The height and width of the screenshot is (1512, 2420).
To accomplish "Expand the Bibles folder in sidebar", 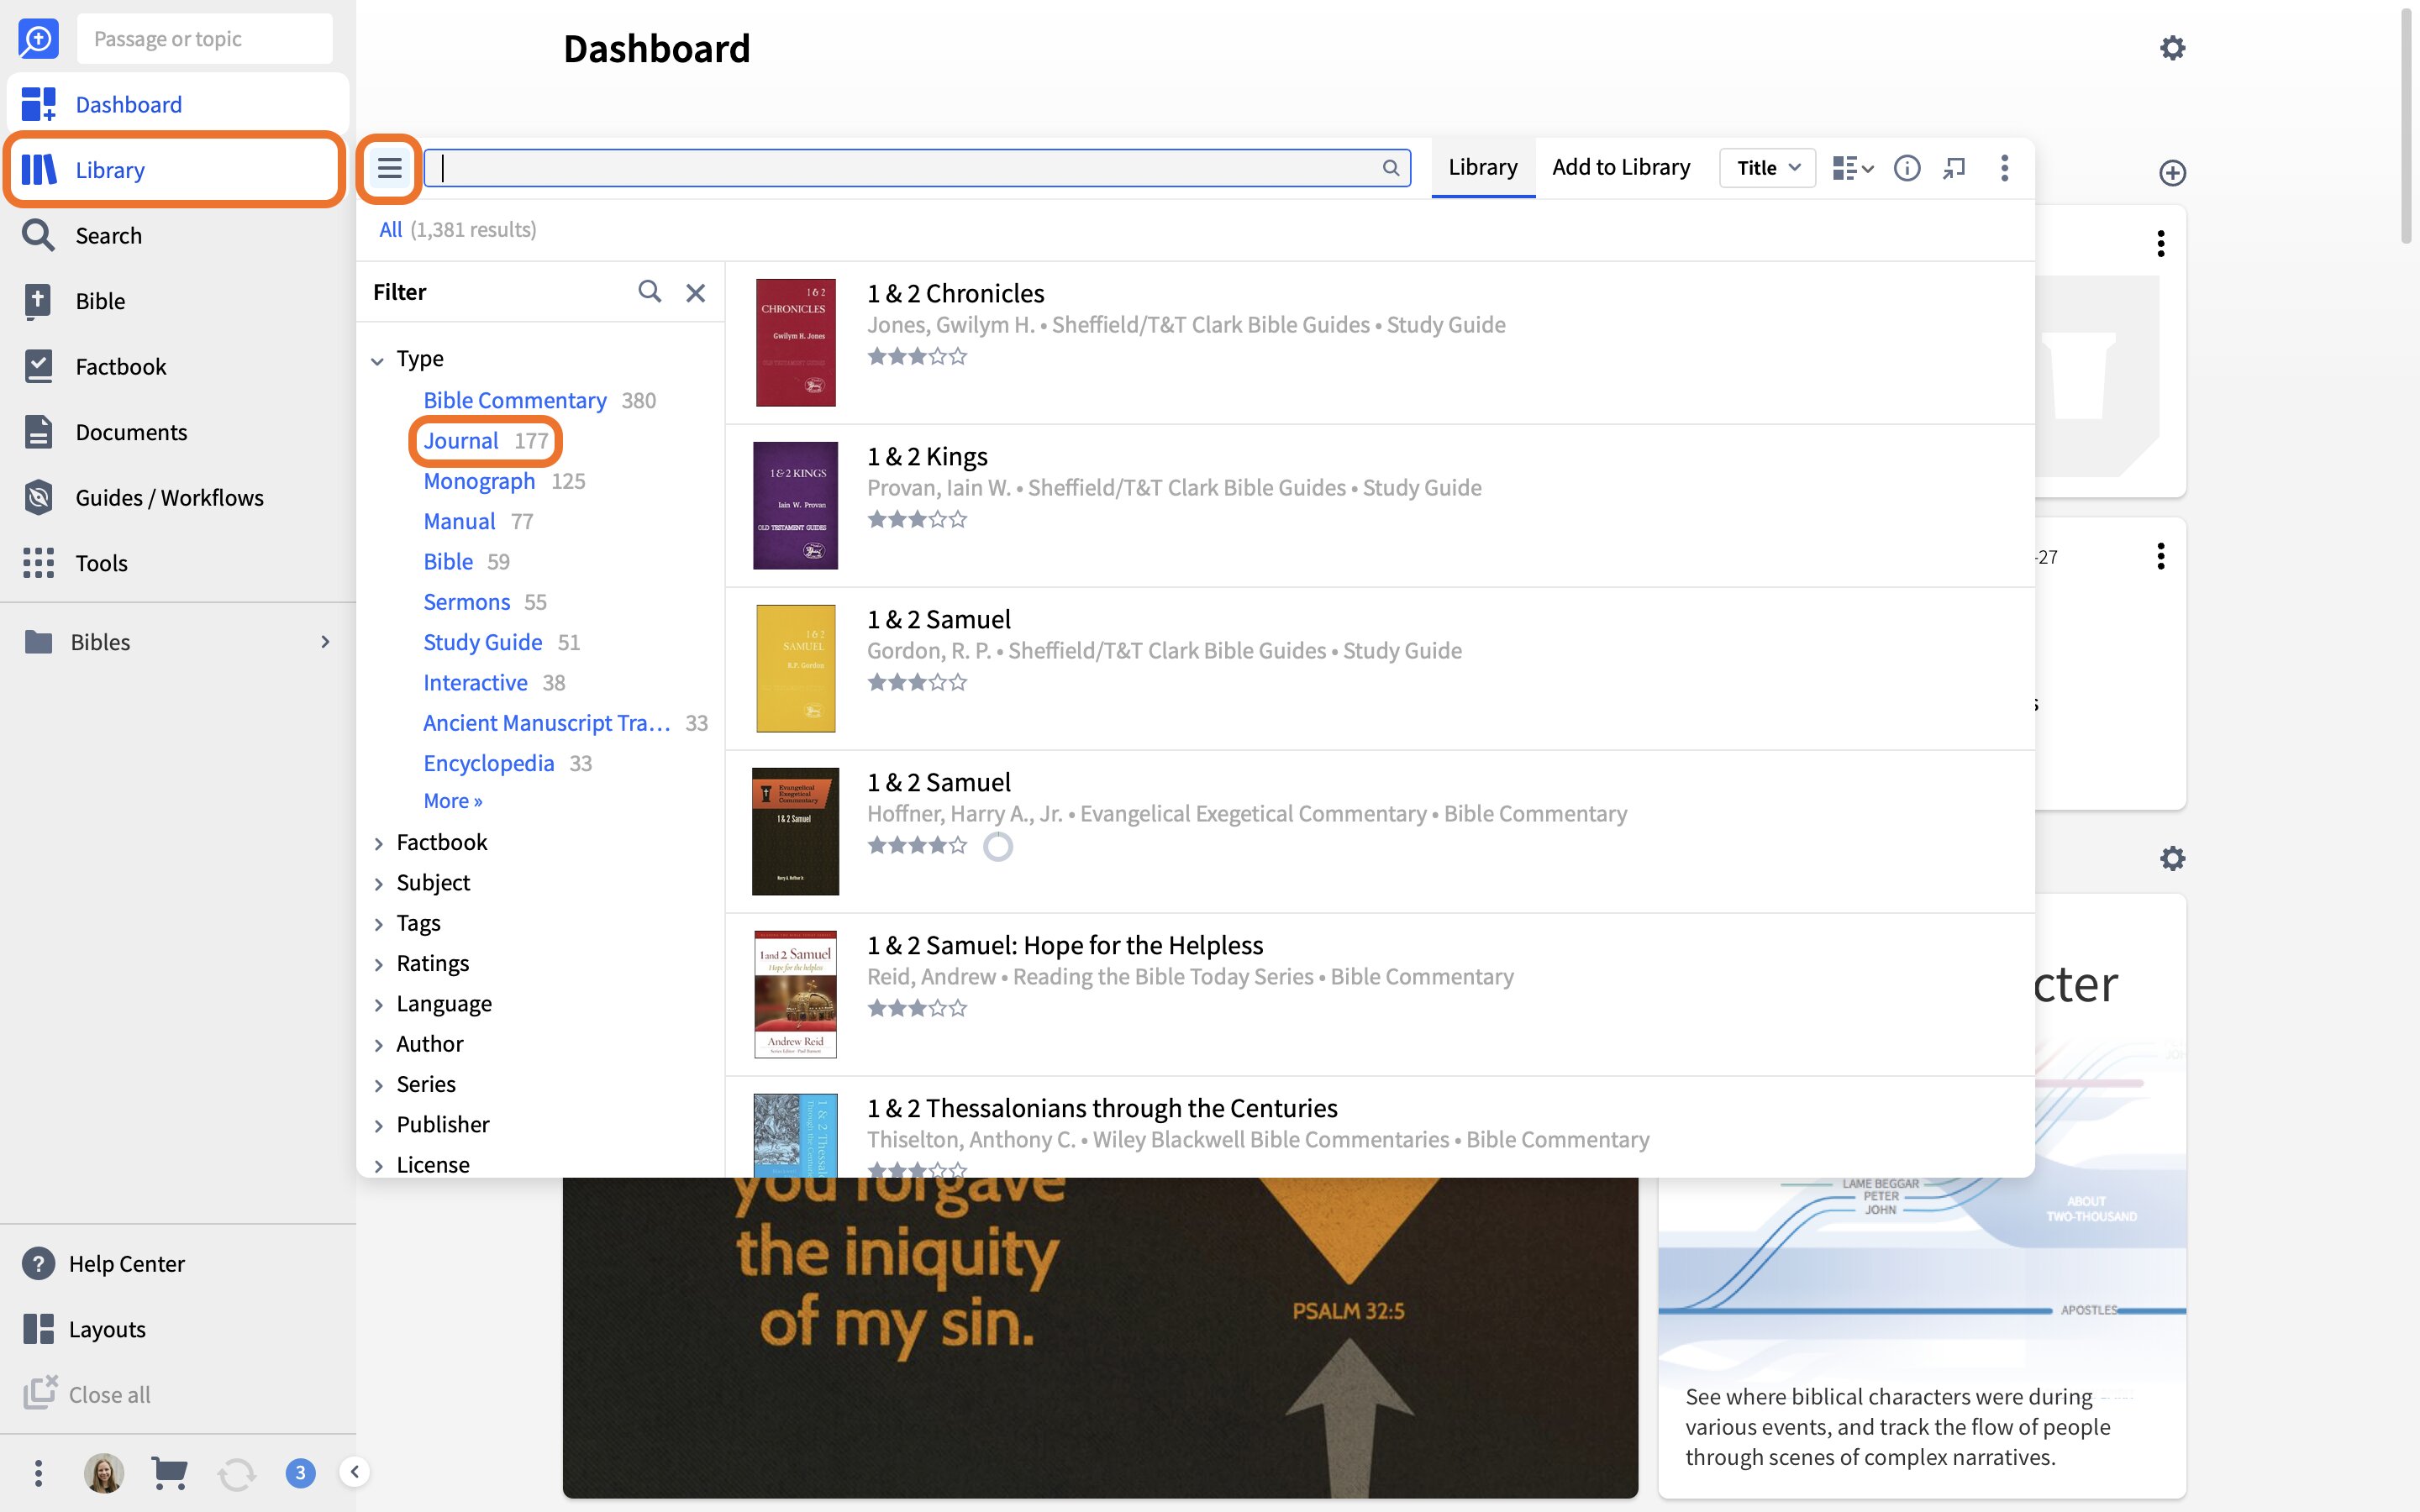I will [325, 642].
